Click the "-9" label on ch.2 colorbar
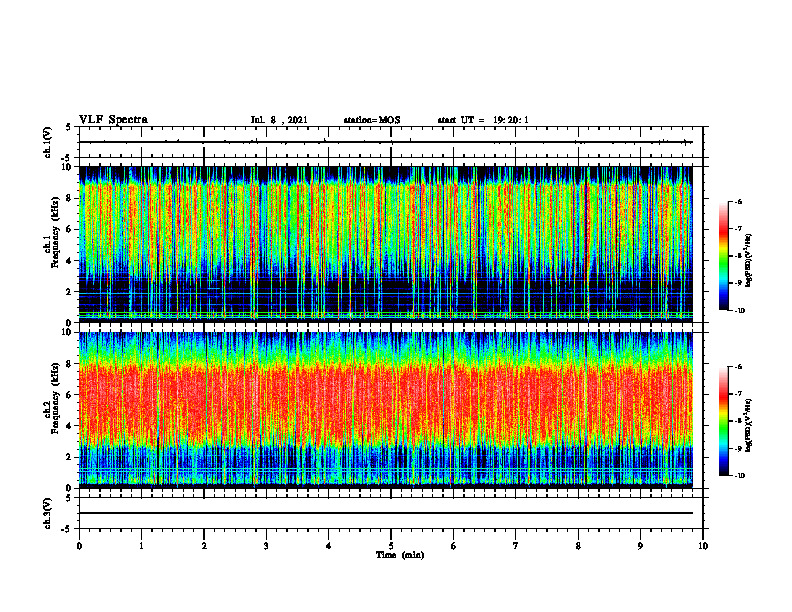 pos(738,448)
